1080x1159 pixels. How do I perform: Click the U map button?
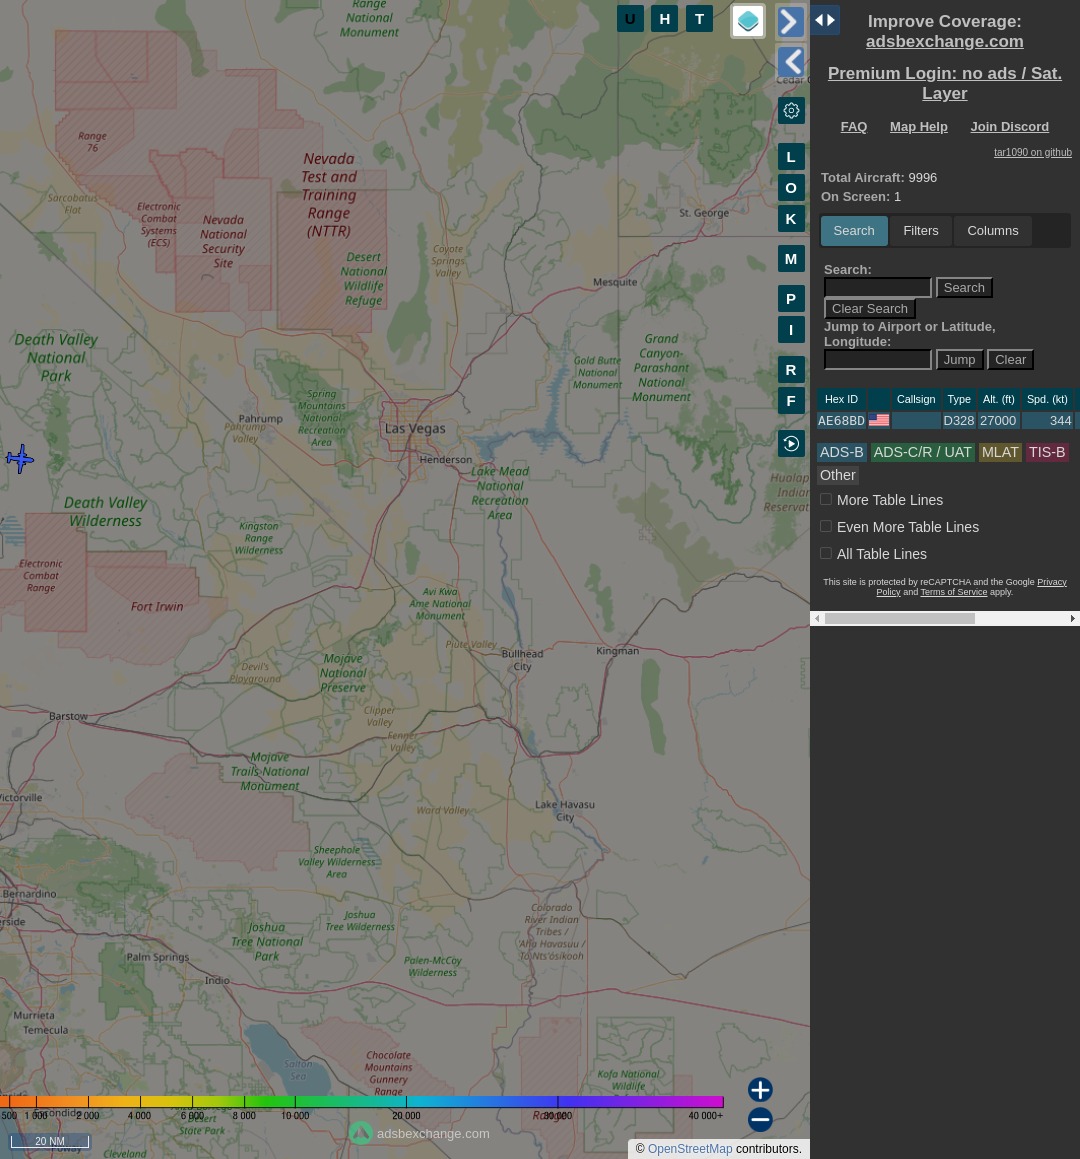pyautogui.click(x=630, y=19)
